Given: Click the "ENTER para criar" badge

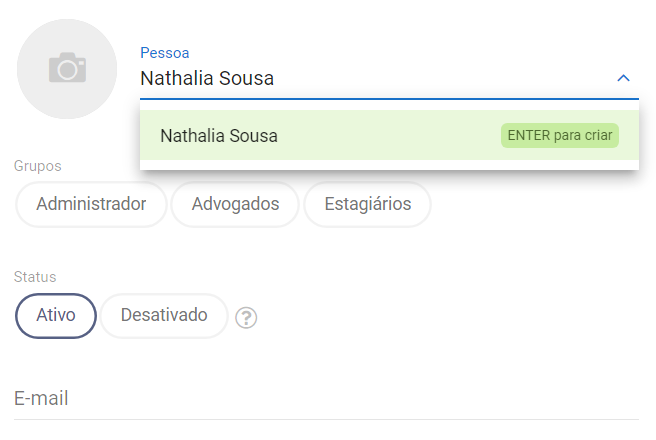Looking at the screenshot, I should point(560,135).
